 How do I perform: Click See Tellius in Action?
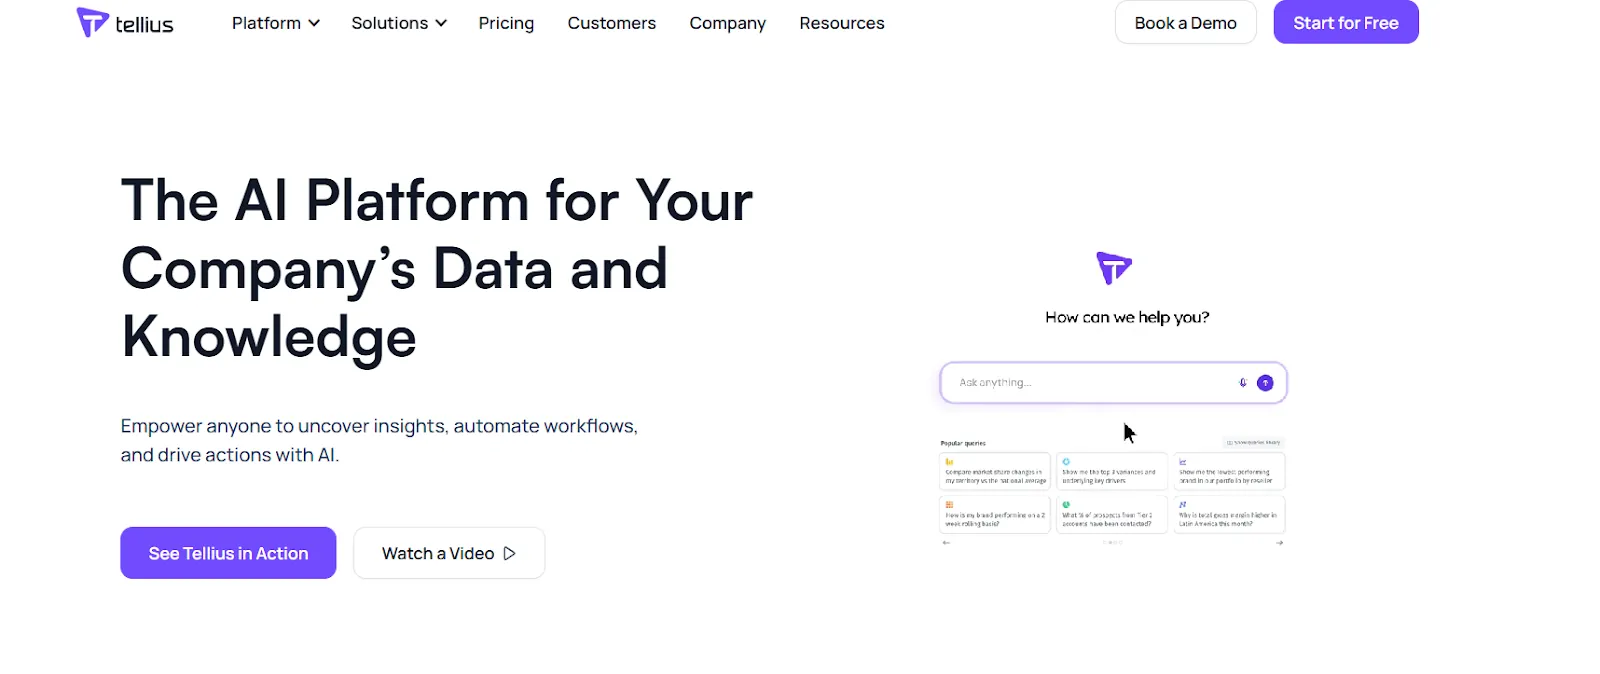point(228,553)
